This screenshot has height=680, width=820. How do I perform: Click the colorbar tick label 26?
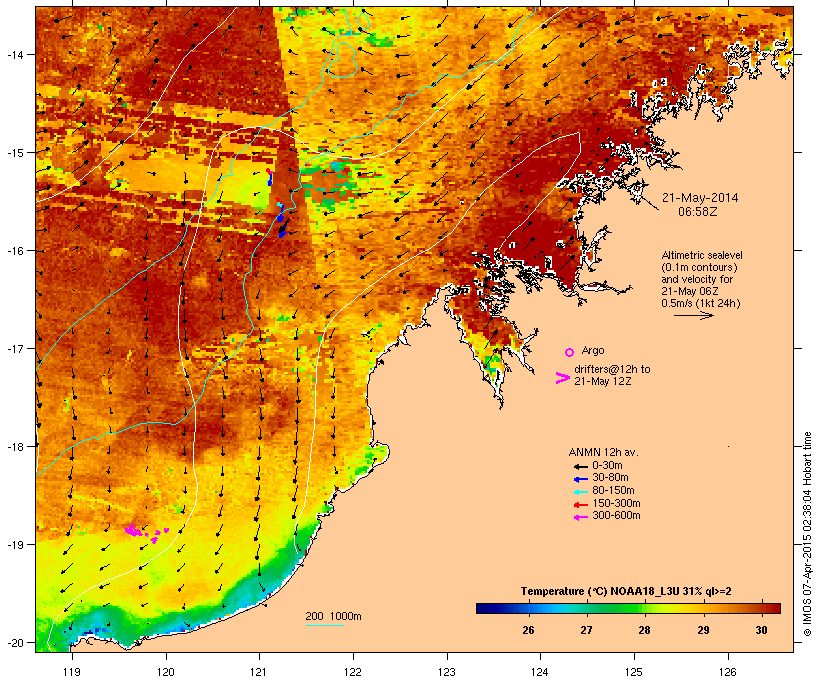coord(528,630)
